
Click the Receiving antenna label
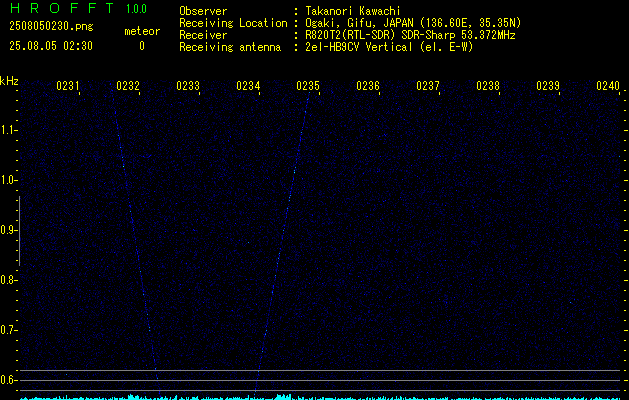230,47
